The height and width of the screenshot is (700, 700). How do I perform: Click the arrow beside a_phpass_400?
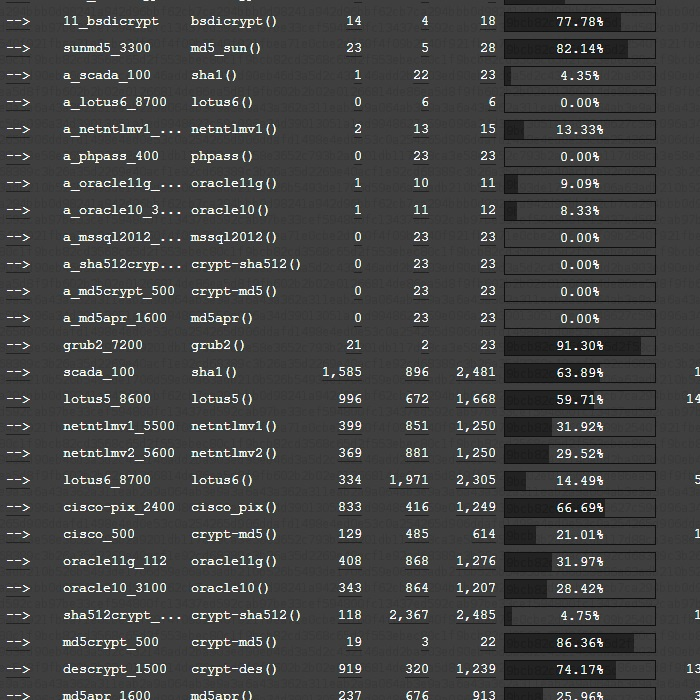tap(18, 156)
